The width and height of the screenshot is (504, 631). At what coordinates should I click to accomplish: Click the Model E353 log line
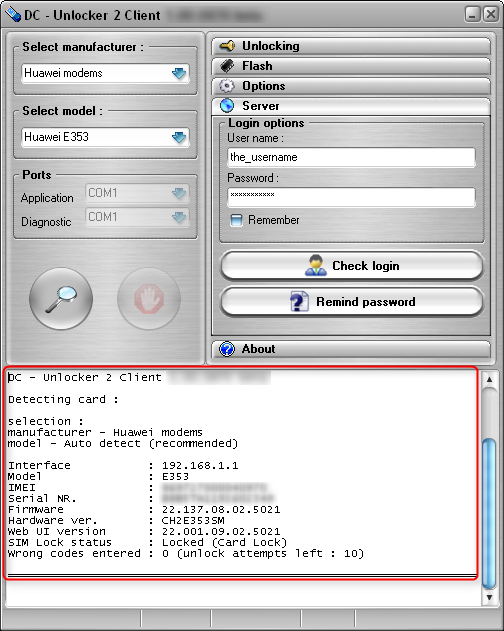(x=98, y=476)
